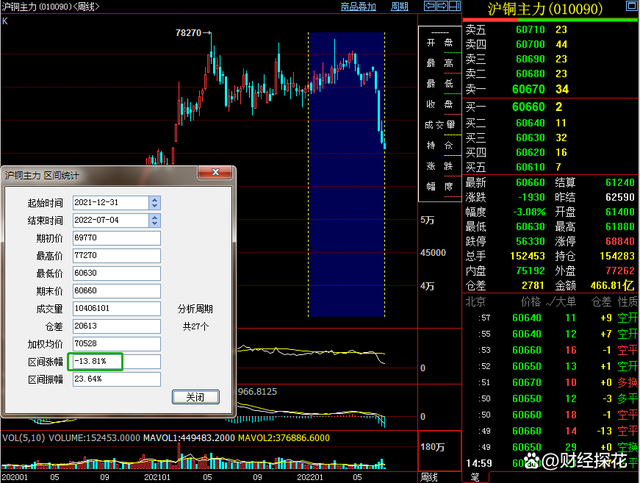Click the 内盘 value 75192
The image size is (640, 483).
point(530,271)
